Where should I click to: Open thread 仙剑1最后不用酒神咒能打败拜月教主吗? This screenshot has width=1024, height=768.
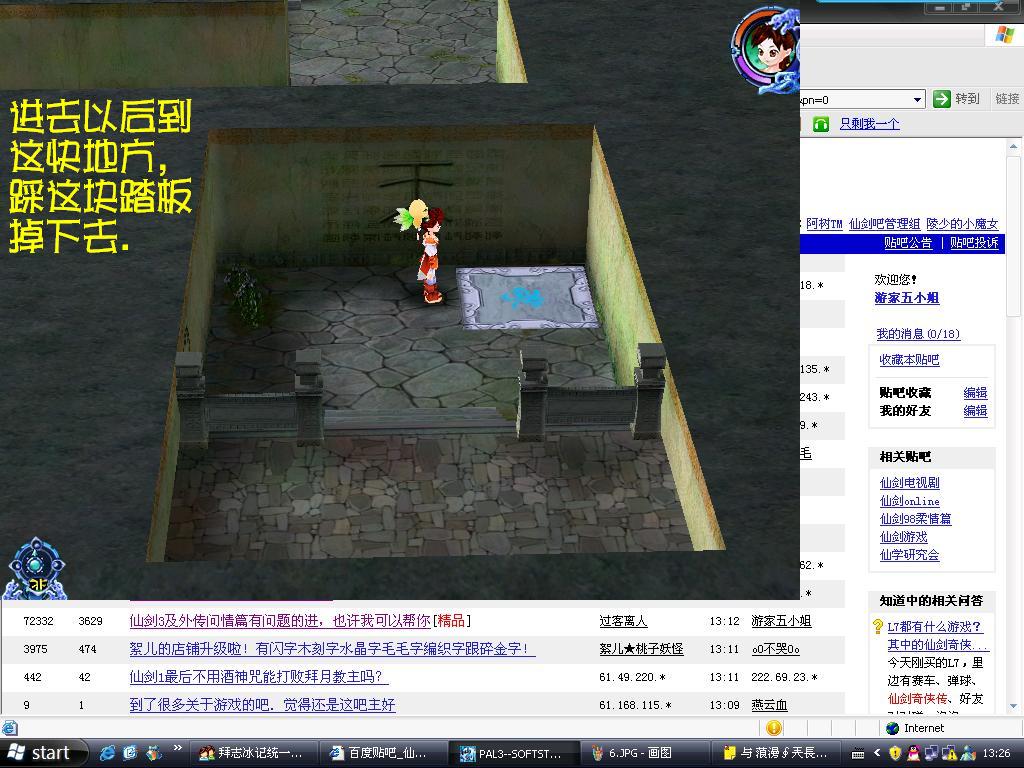(x=259, y=677)
